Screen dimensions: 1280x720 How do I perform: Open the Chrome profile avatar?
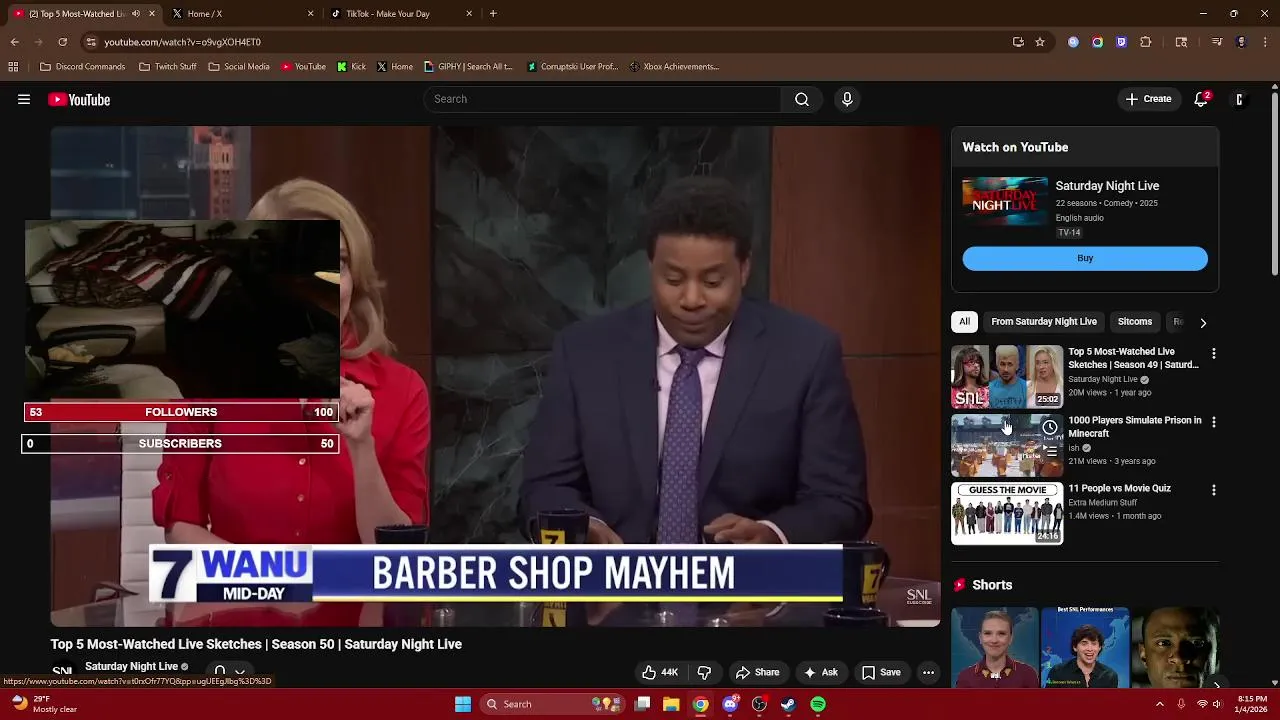(1241, 42)
